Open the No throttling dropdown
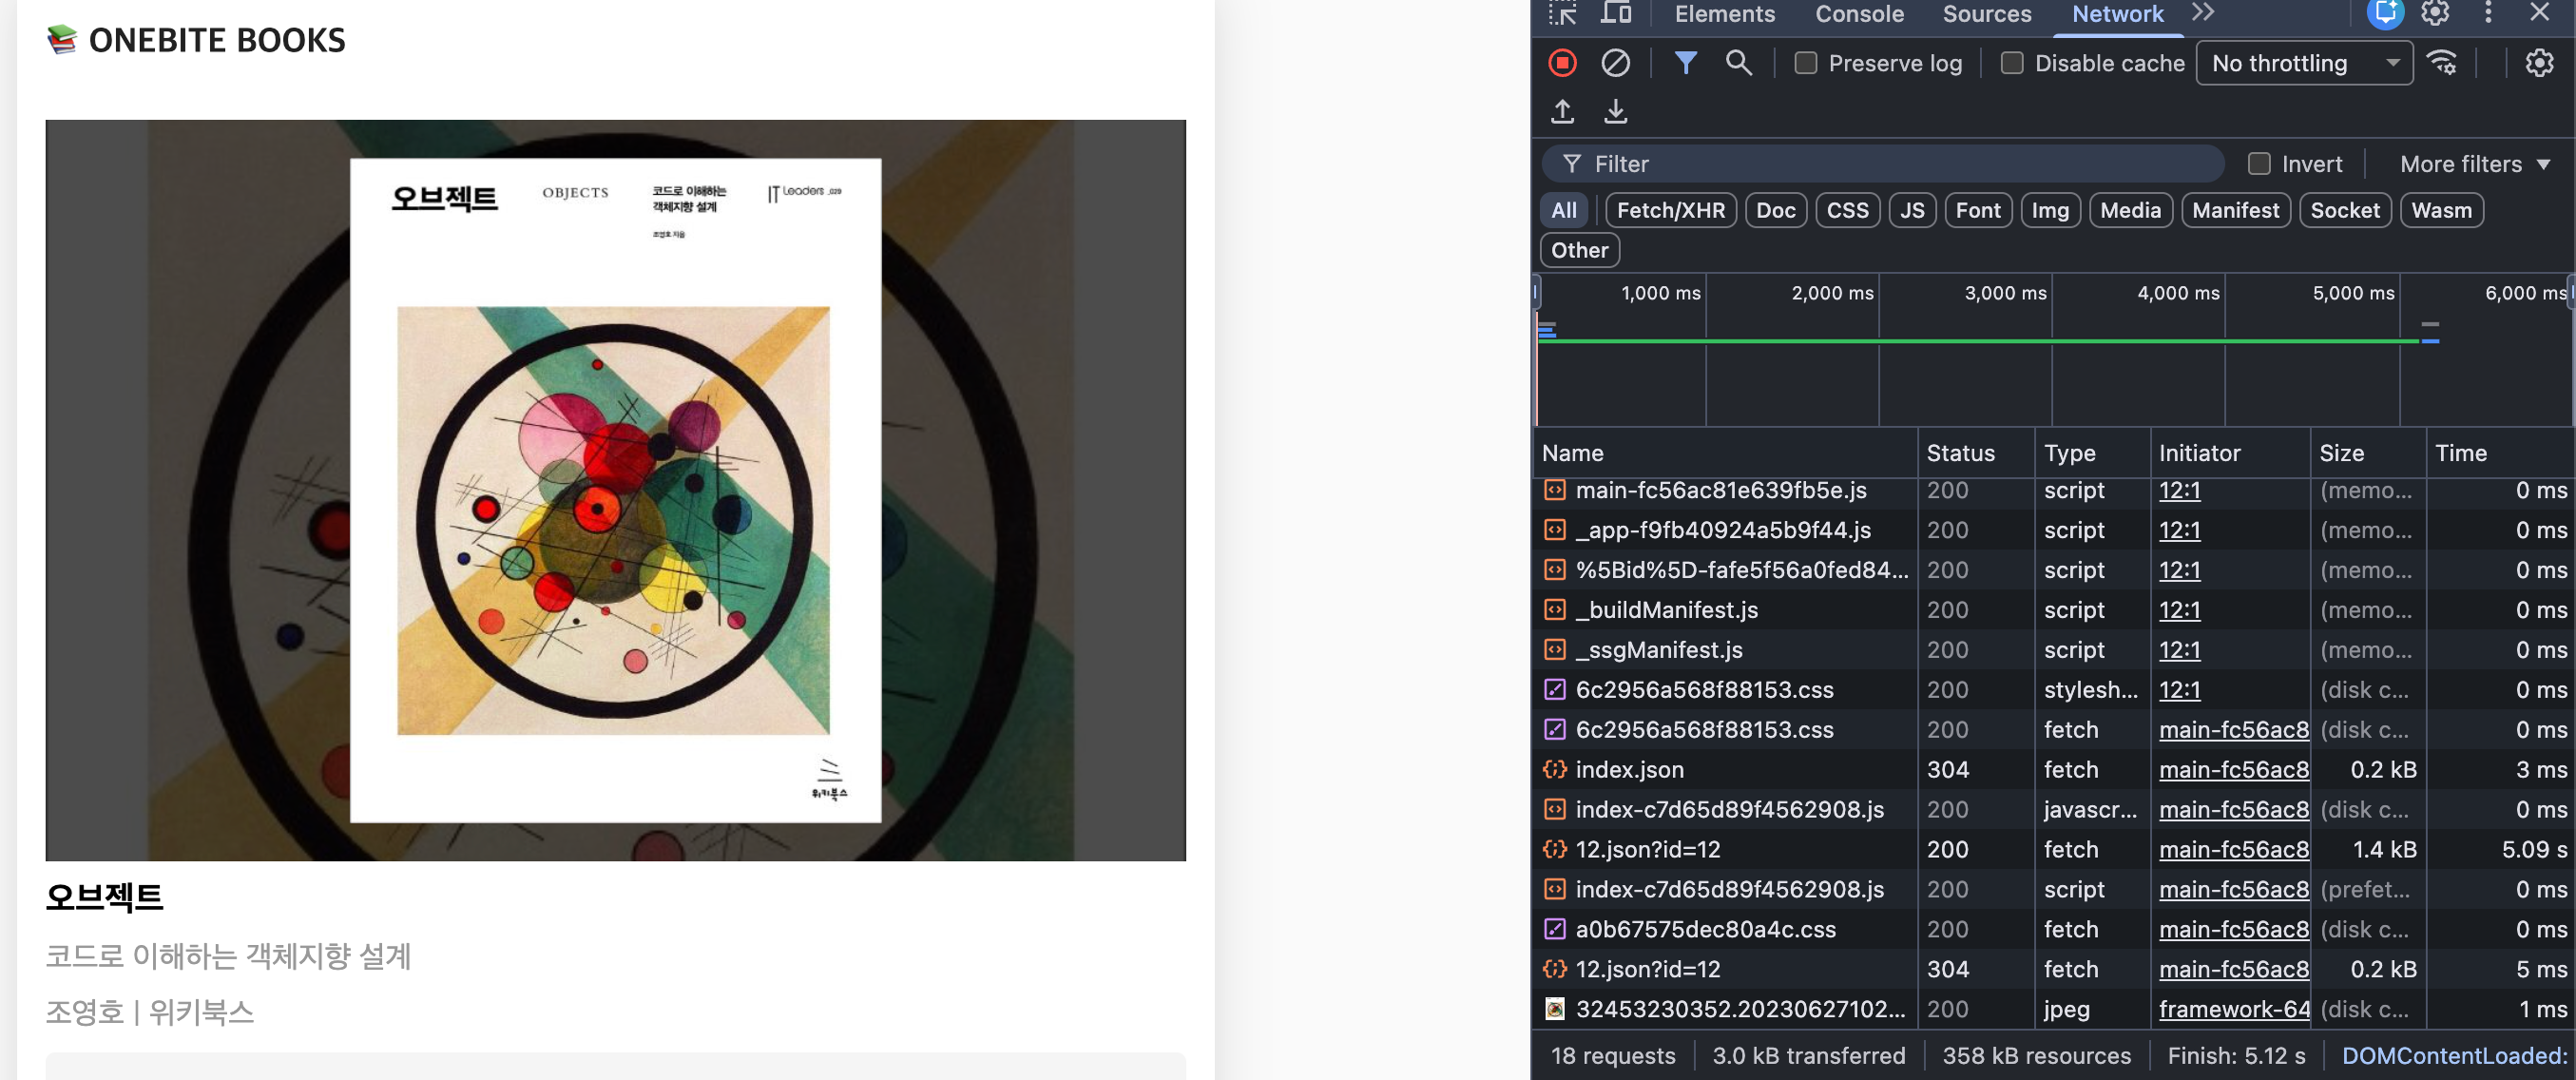The width and height of the screenshot is (2576, 1080). (x=2303, y=63)
